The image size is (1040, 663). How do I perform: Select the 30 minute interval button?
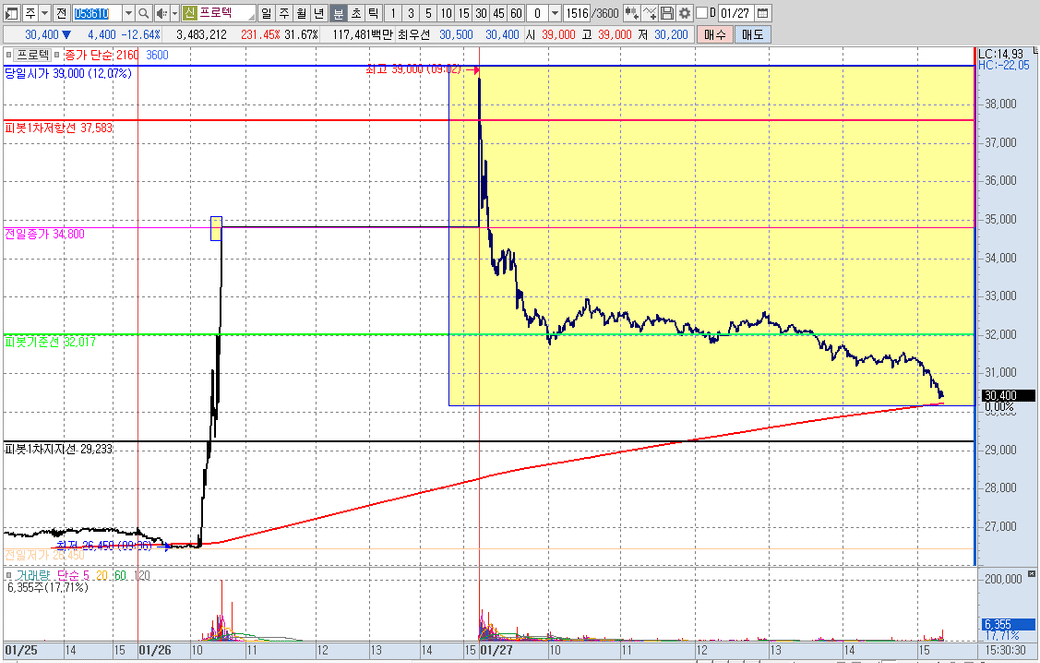pyautogui.click(x=481, y=13)
